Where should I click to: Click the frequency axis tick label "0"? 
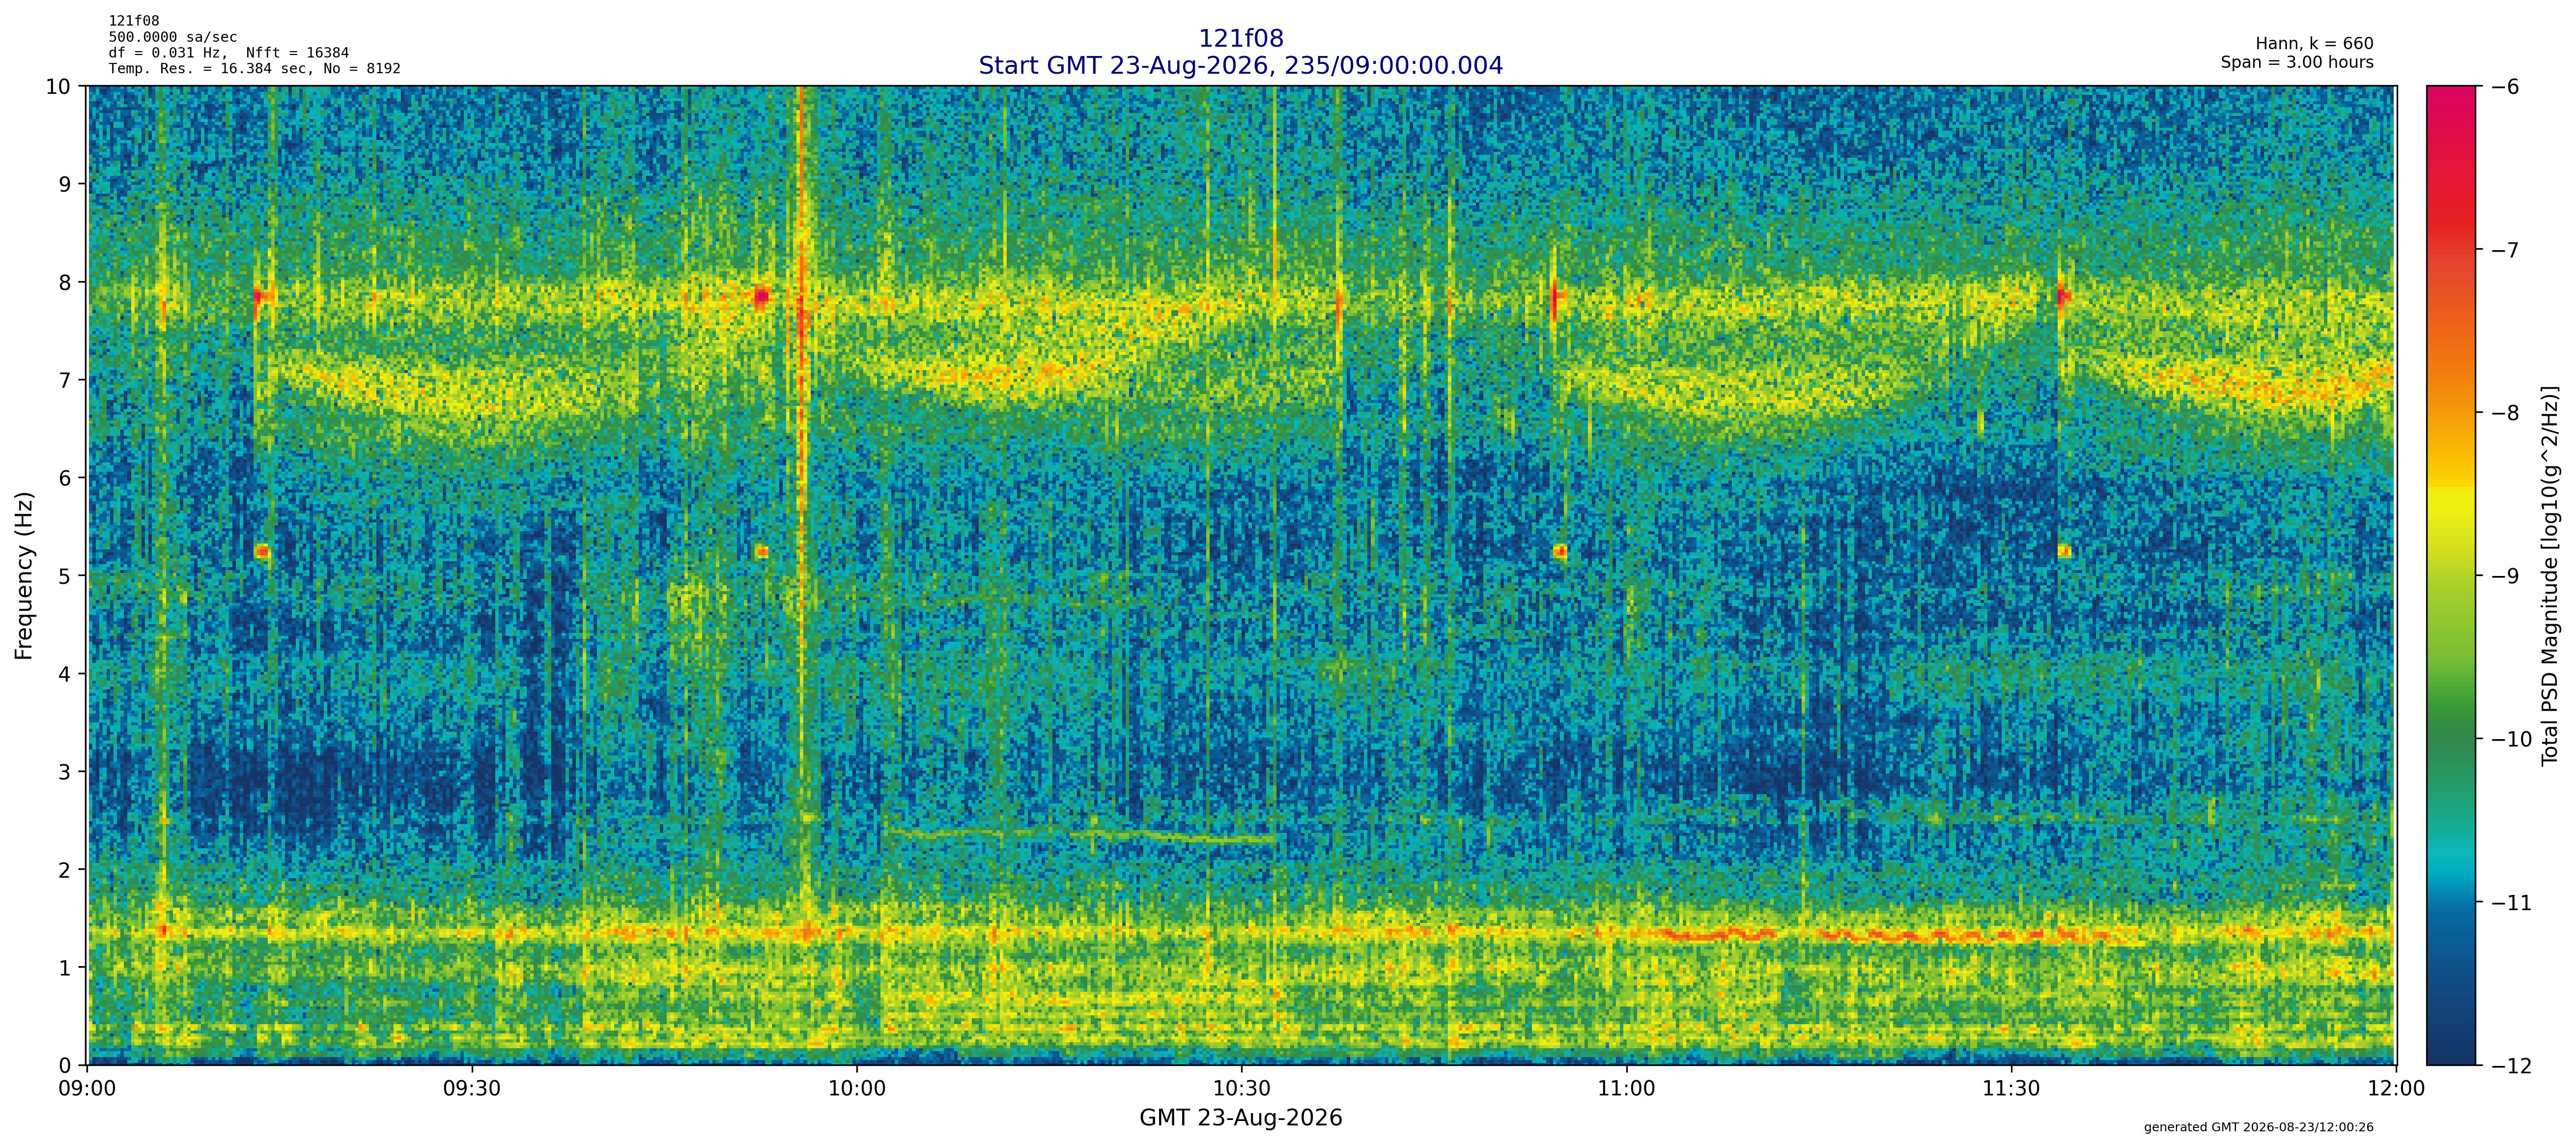pyautogui.click(x=65, y=1066)
